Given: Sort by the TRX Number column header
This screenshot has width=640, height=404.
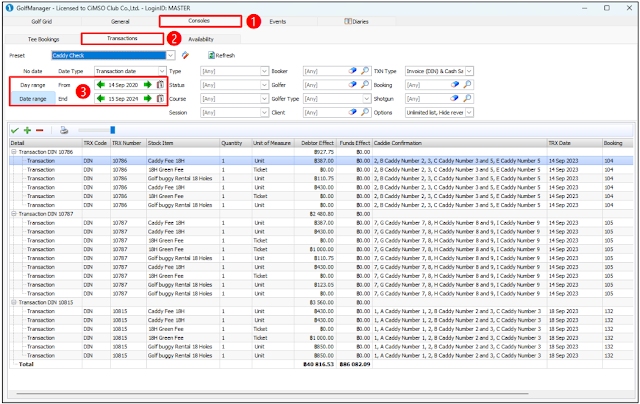Looking at the screenshot, I should click(x=129, y=143).
